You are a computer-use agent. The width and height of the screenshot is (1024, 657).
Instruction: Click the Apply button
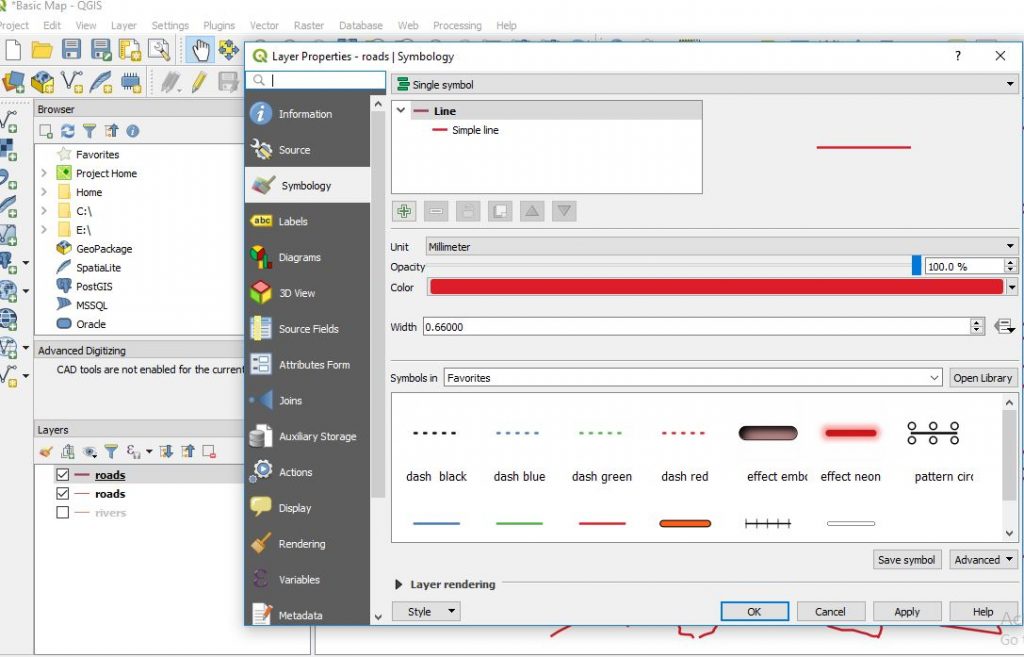point(906,612)
